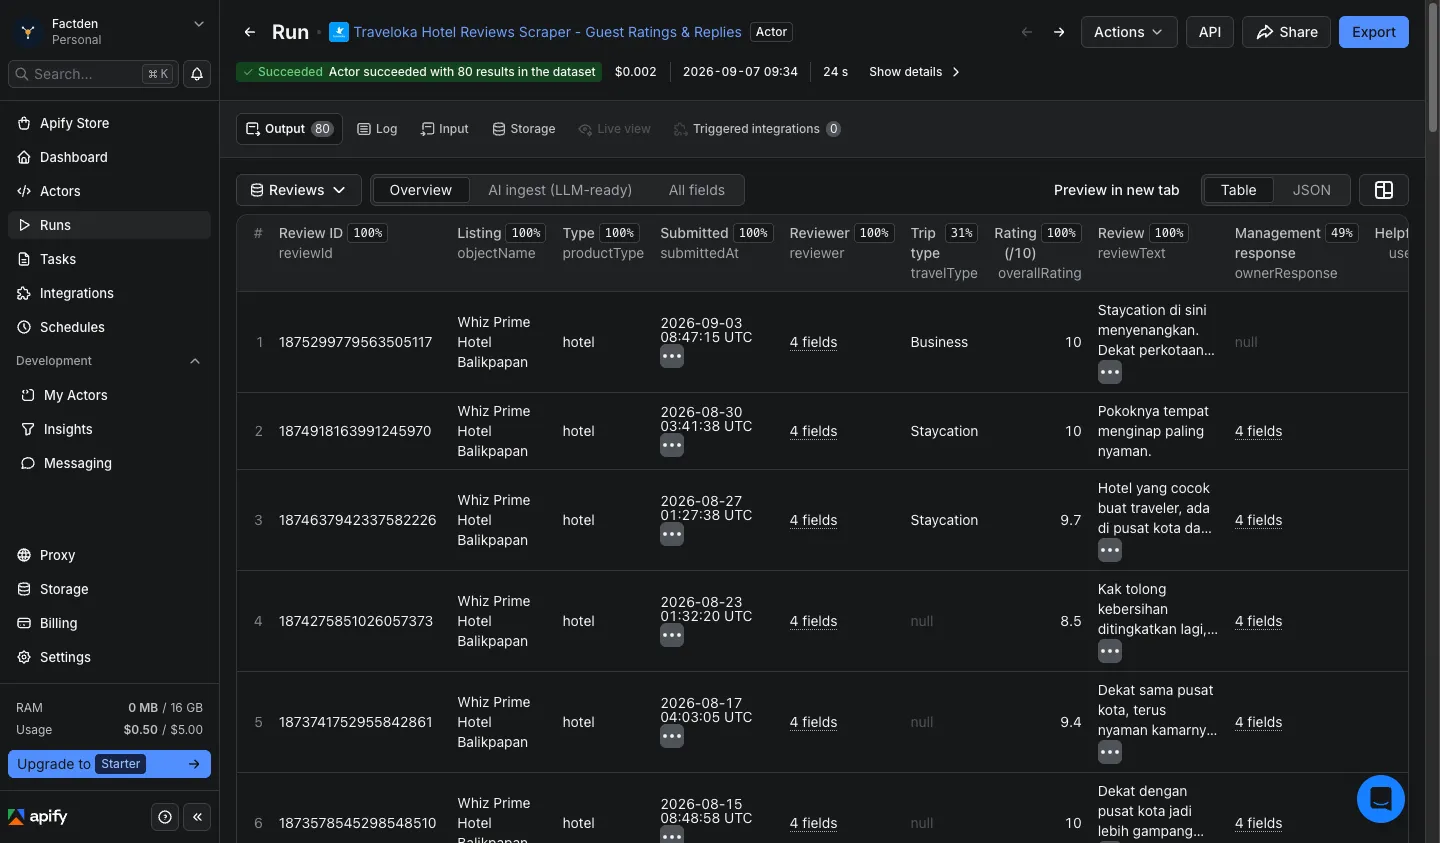Switch to the Input tab
The image size is (1440, 843).
pos(445,129)
